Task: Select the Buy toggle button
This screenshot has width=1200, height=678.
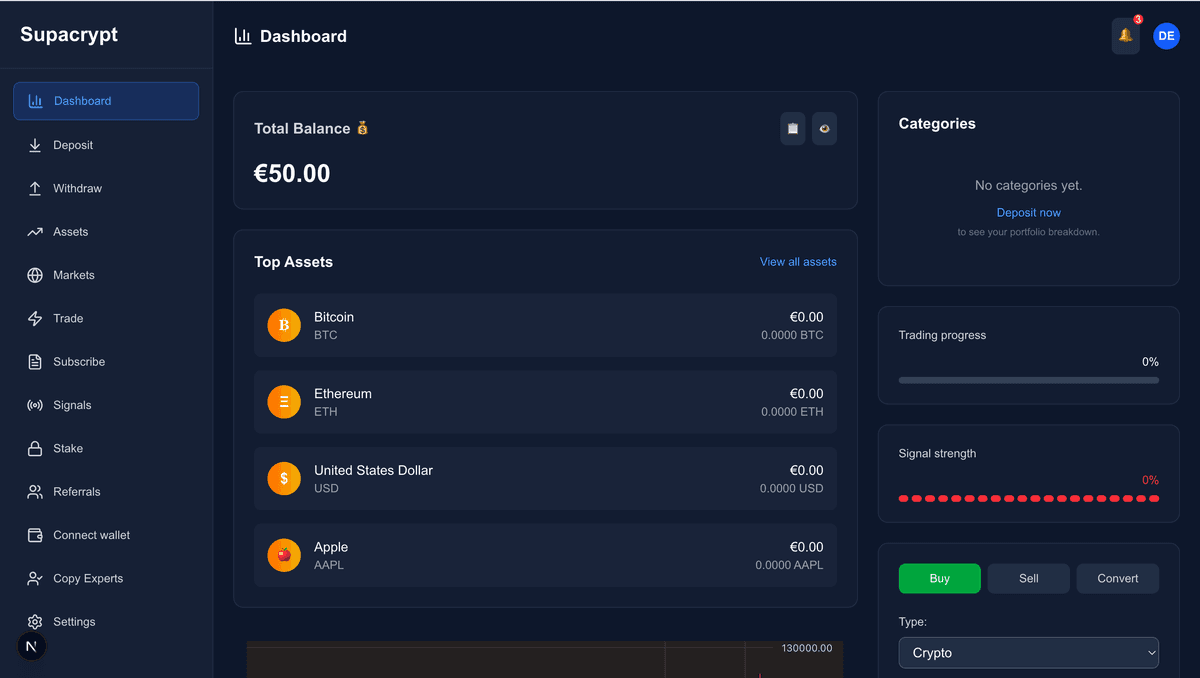Action: click(939, 578)
